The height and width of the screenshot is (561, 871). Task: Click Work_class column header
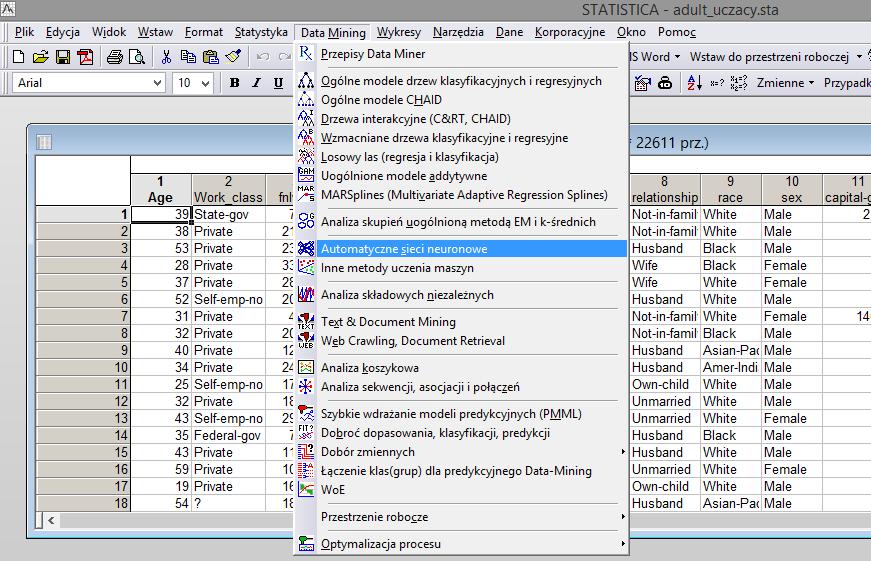[x=228, y=189]
